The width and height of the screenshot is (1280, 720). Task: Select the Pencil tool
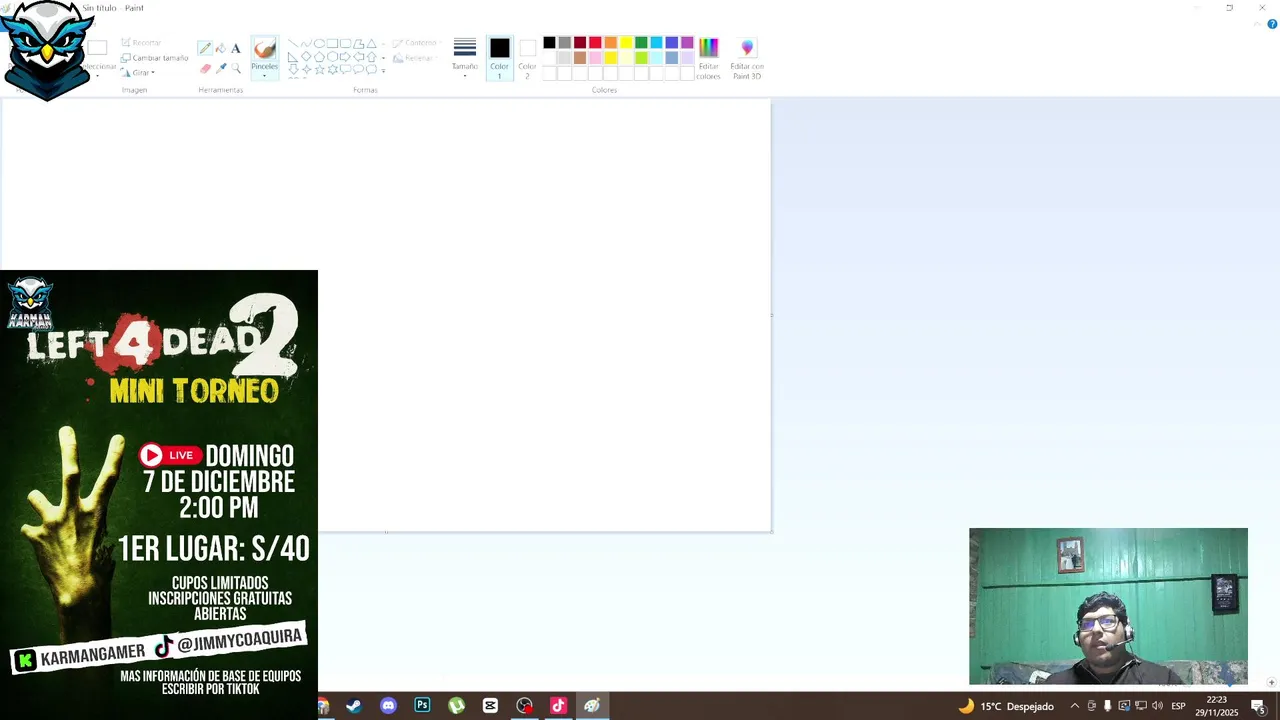[x=205, y=48]
